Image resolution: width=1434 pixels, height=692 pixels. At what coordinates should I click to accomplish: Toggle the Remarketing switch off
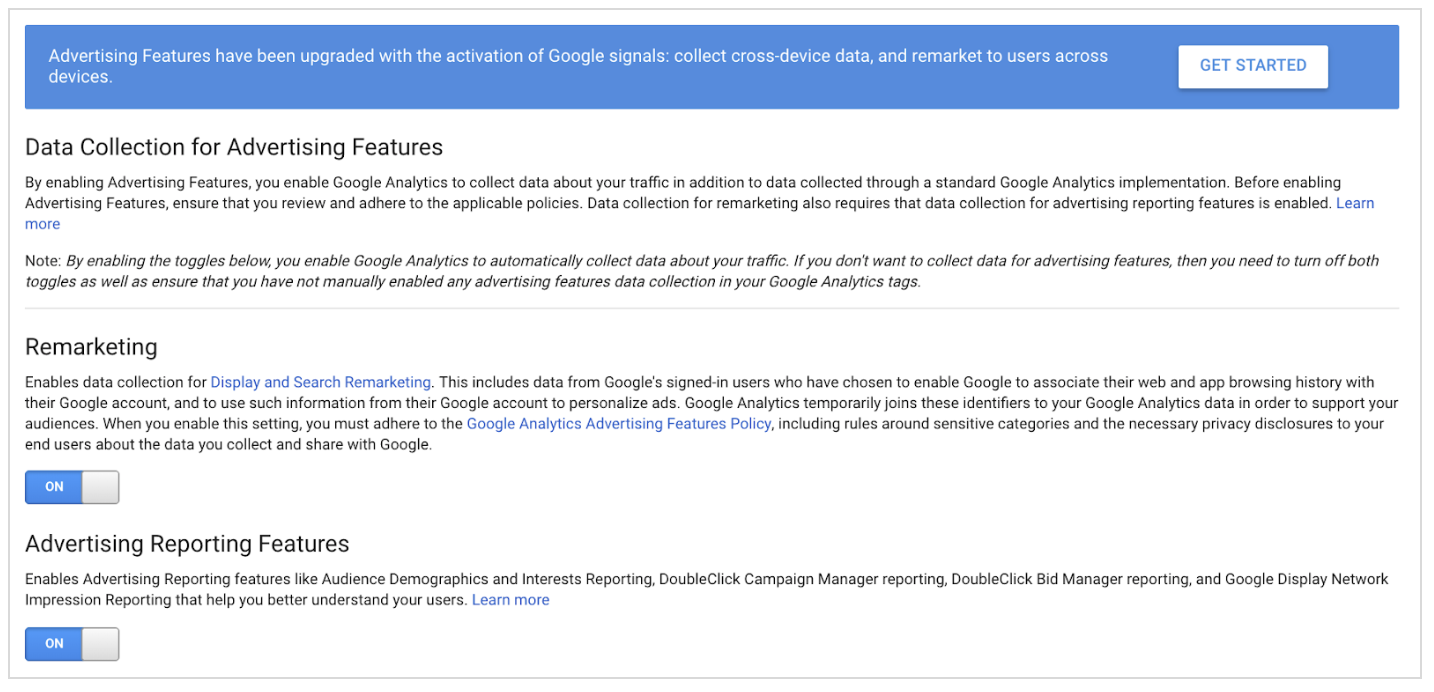tap(72, 487)
